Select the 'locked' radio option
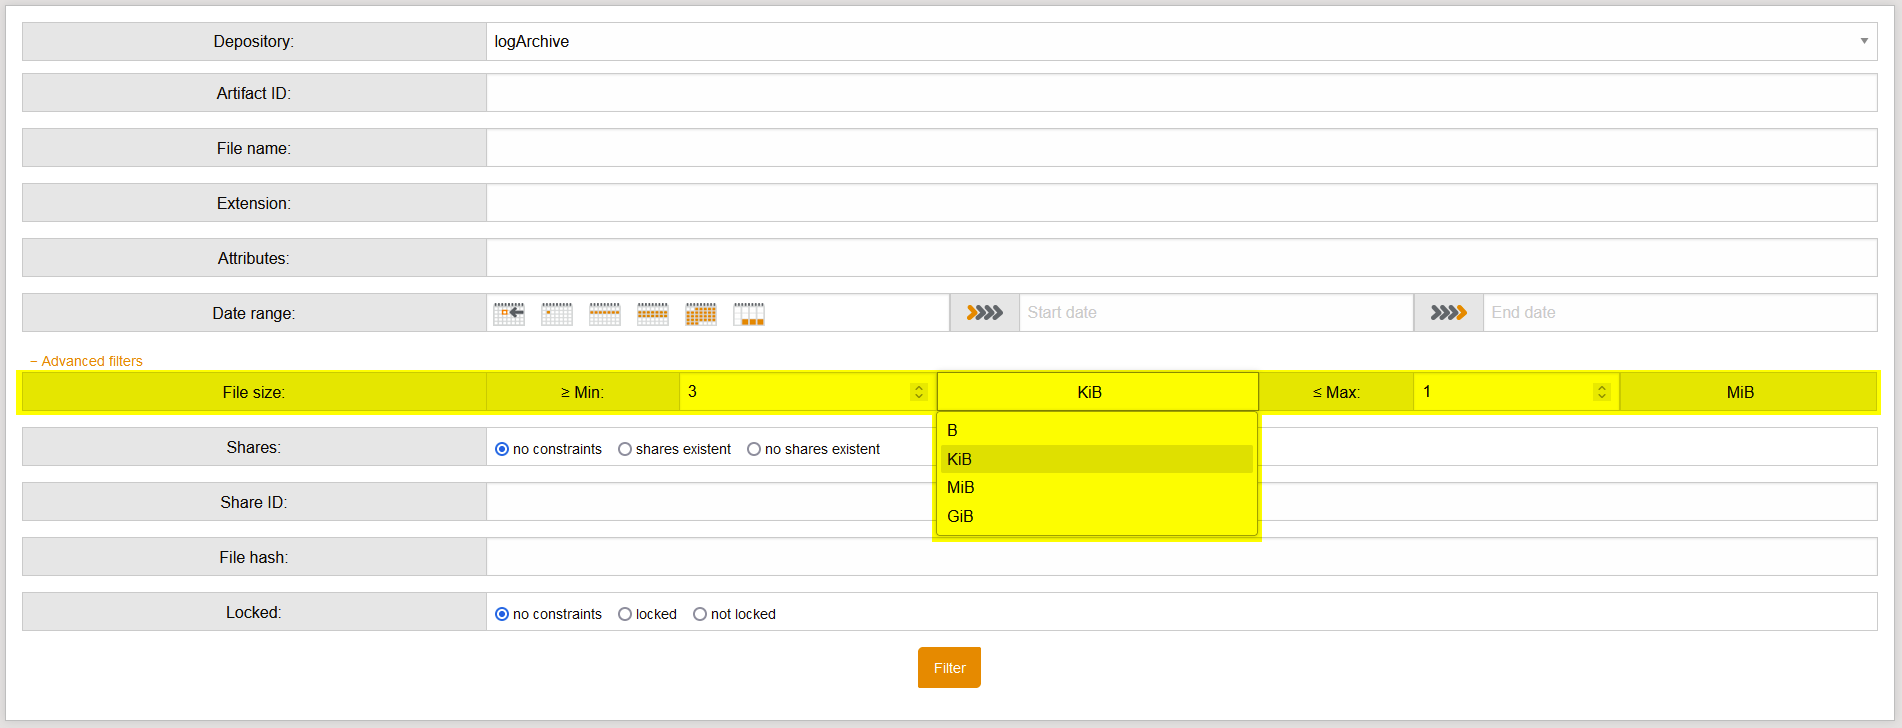This screenshot has height=728, width=1902. click(625, 614)
